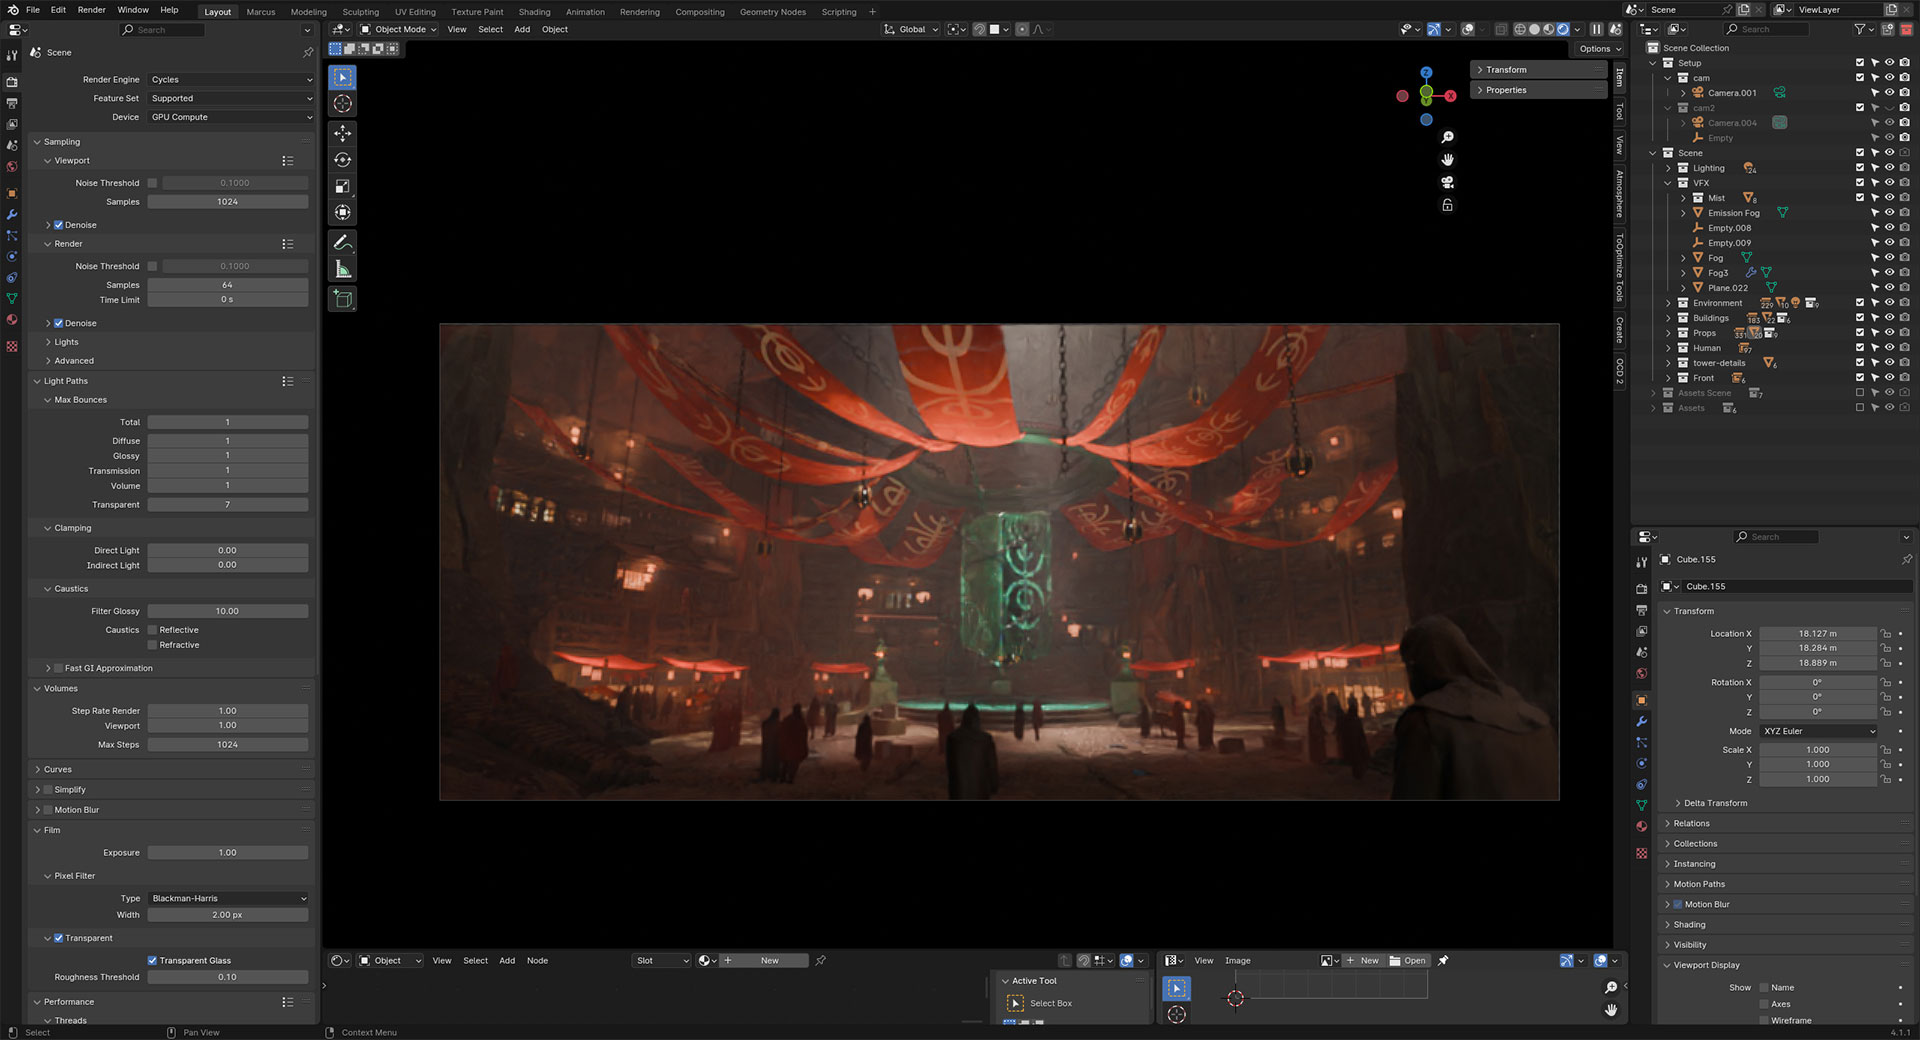
Task: Click the Open image button
Action: click(x=1408, y=961)
